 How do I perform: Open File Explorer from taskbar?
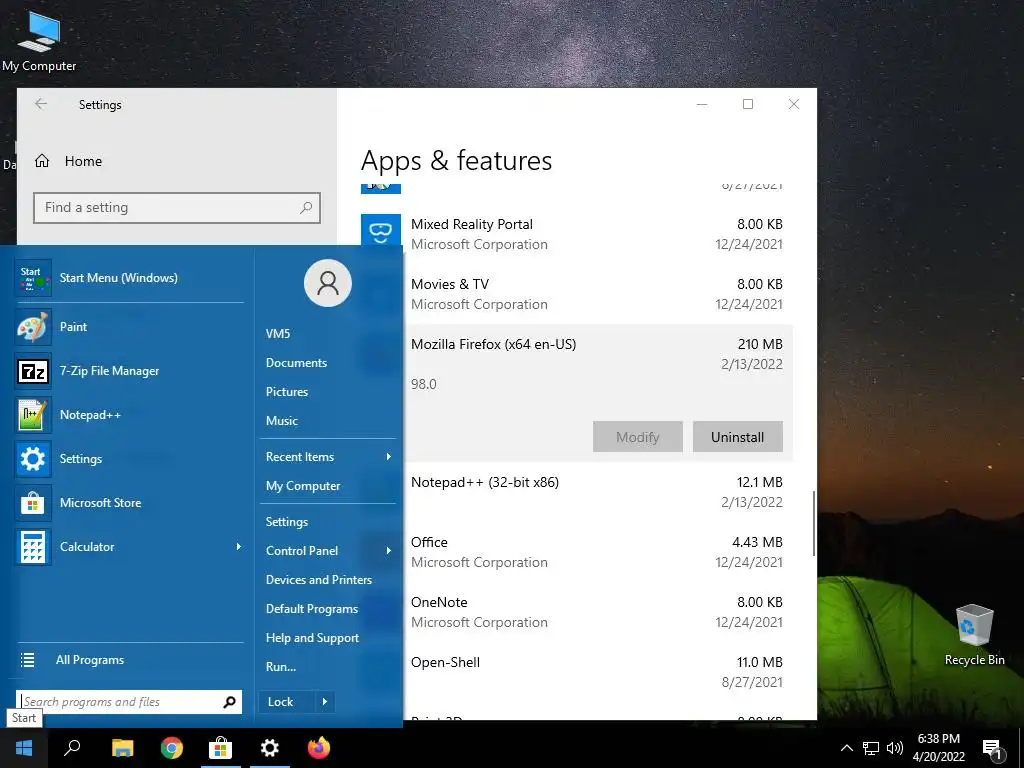click(122, 748)
